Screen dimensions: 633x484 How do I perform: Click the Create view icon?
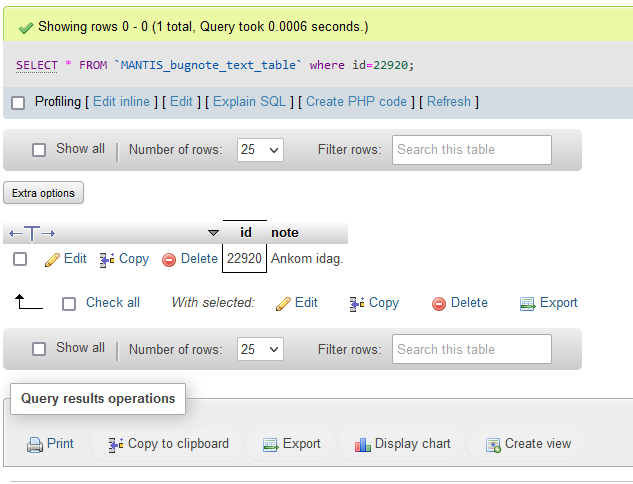pos(492,444)
